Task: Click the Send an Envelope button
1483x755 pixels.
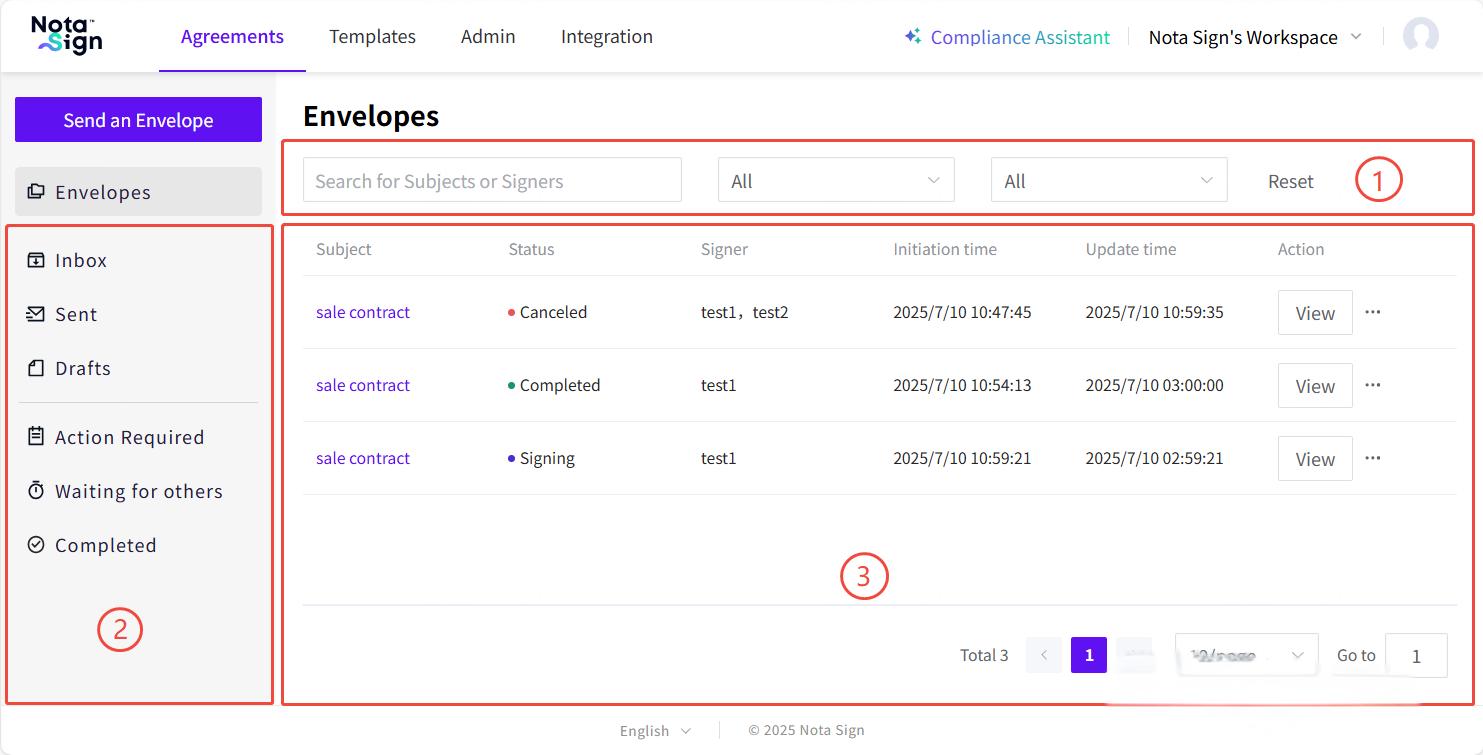Action: coord(138,120)
